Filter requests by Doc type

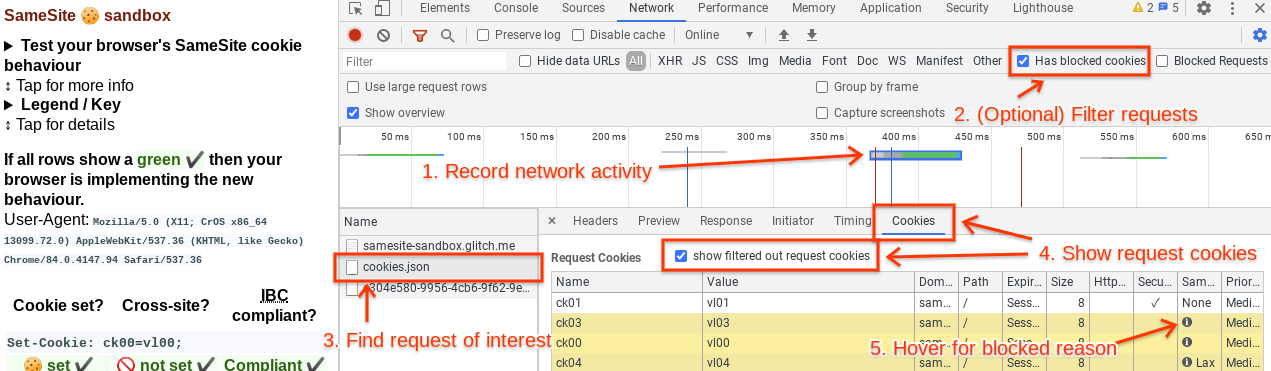[867, 61]
